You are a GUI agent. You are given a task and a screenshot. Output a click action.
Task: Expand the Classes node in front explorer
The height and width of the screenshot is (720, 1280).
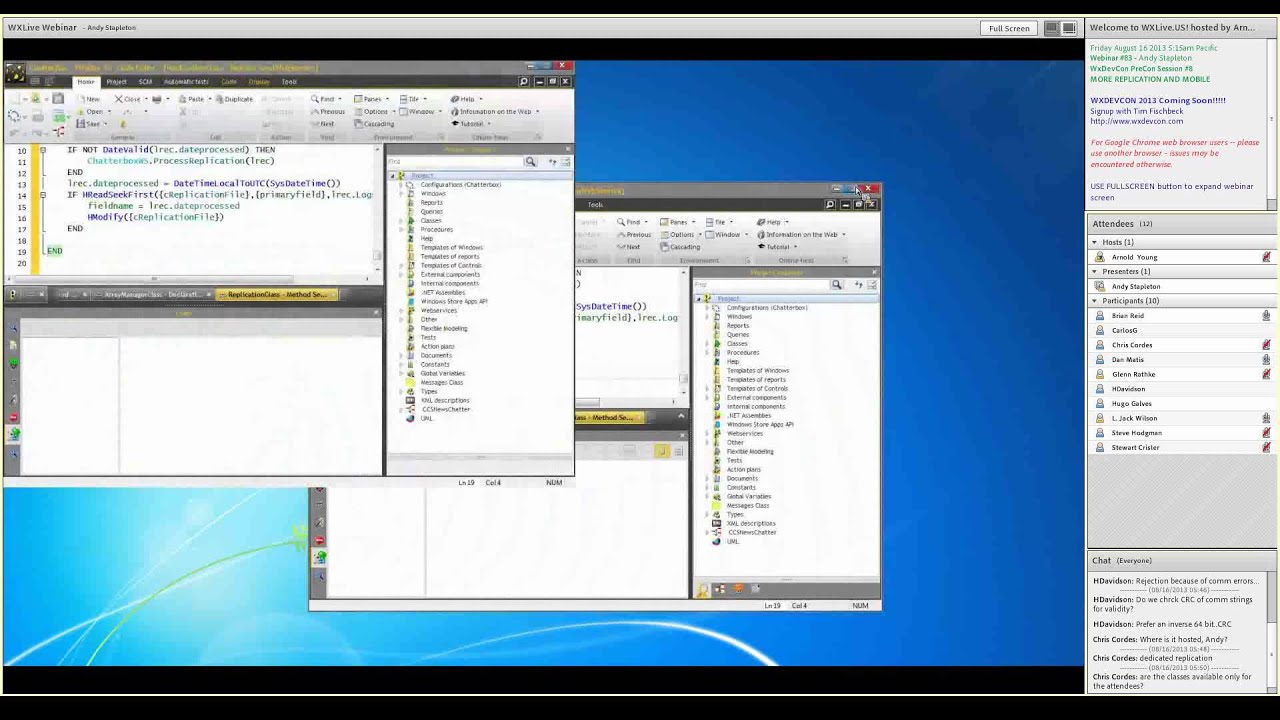[x=403, y=220]
